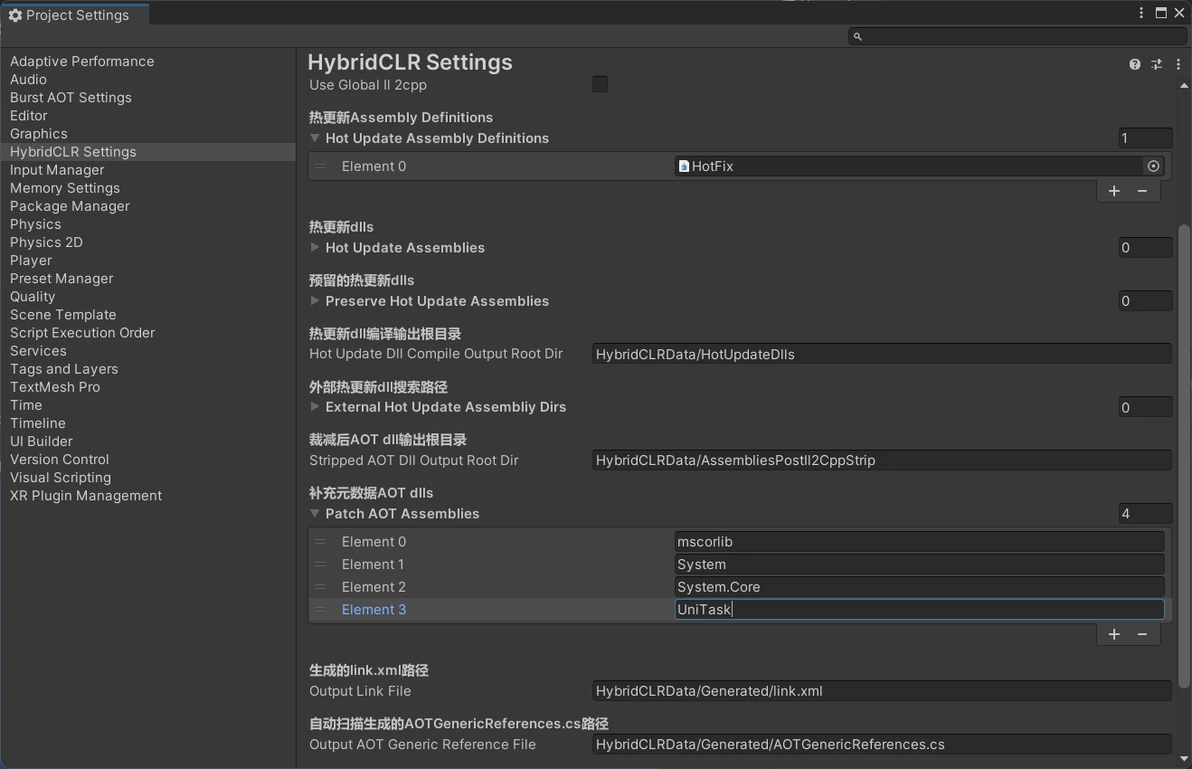Viewport: 1192px width, 769px height.
Task: Click the Output Link File path field
Action: [880, 691]
